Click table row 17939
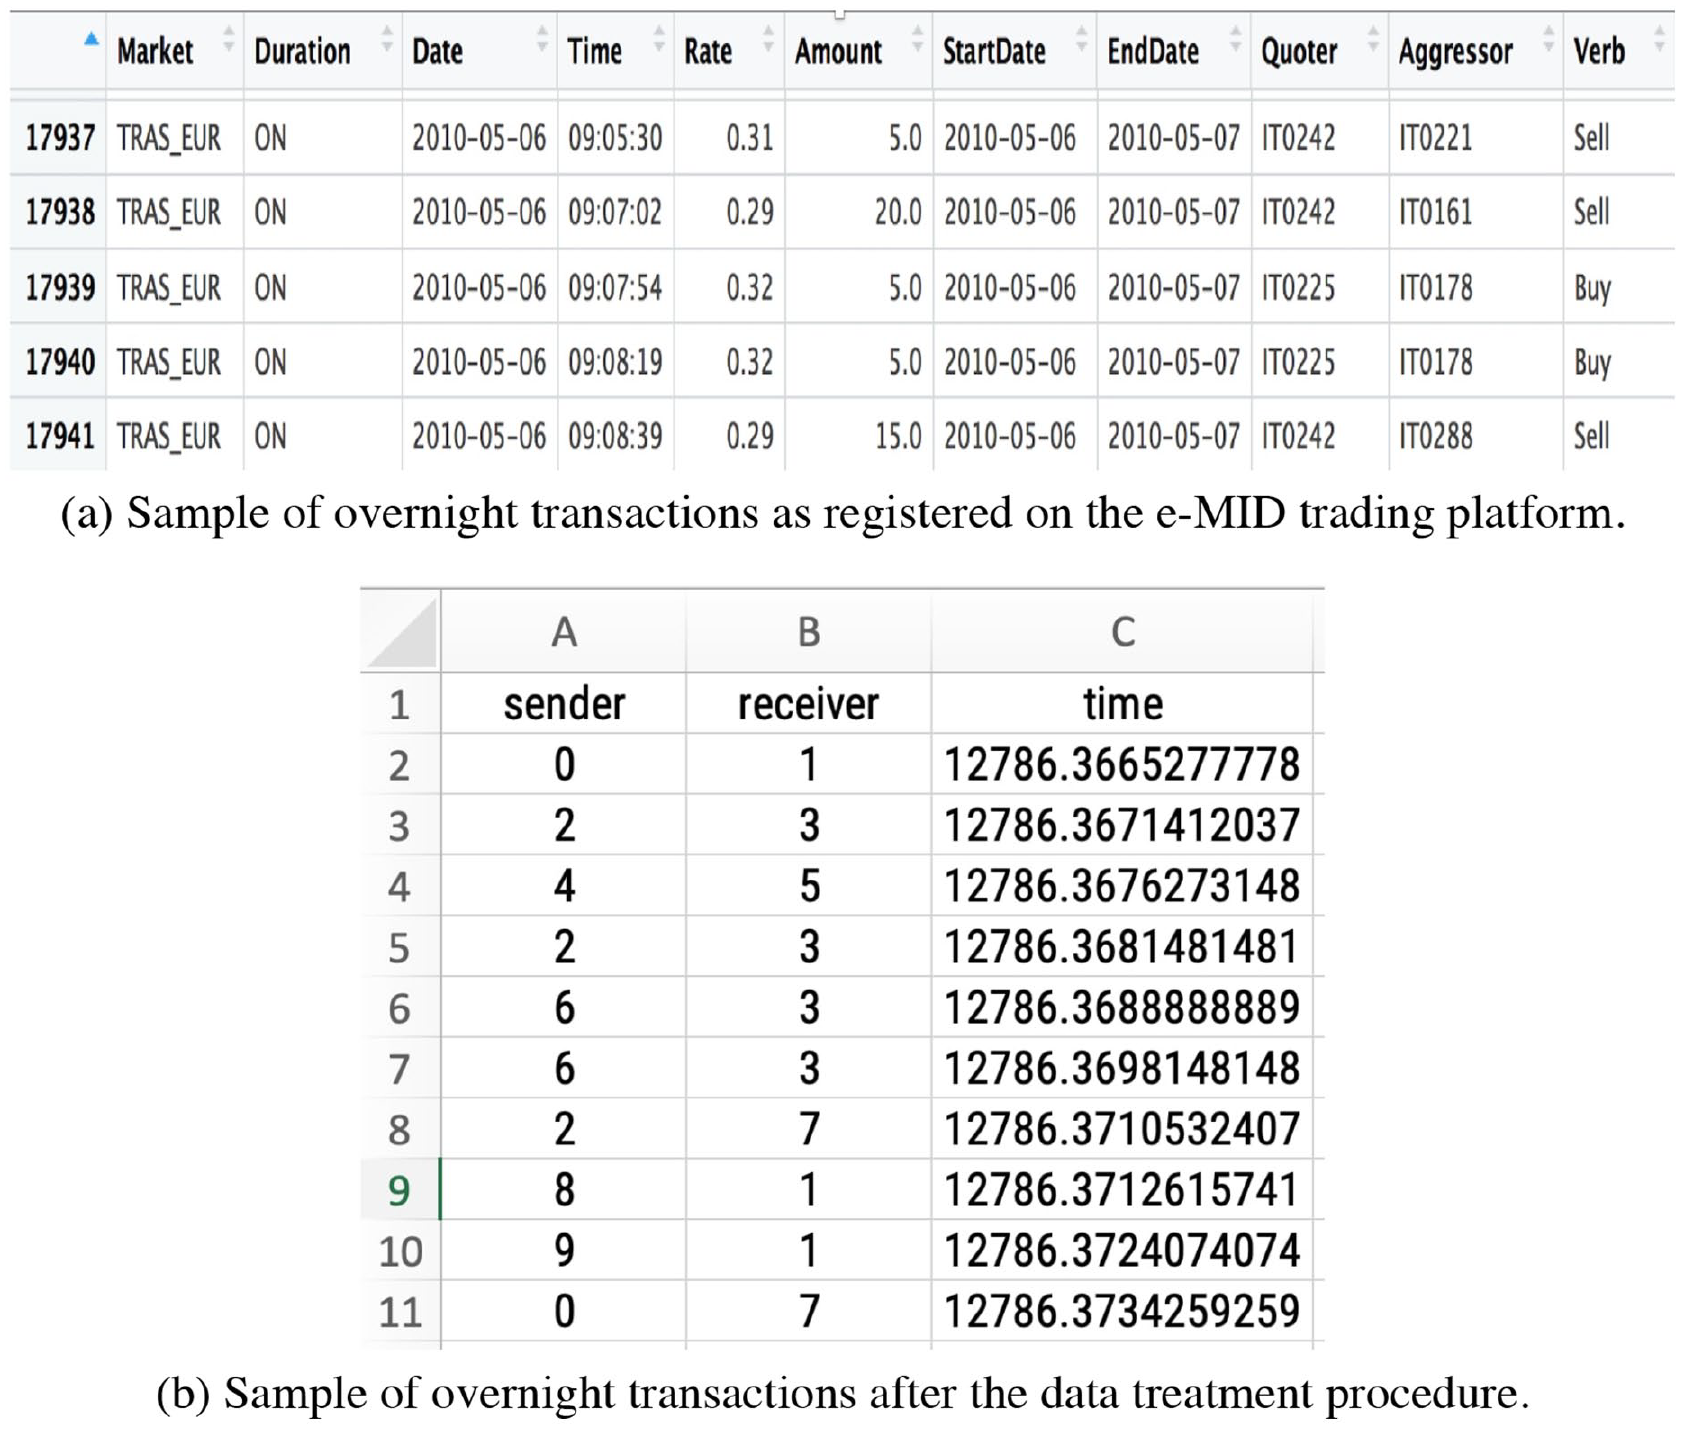Viewport: 1681px width, 1429px height. coord(842,287)
